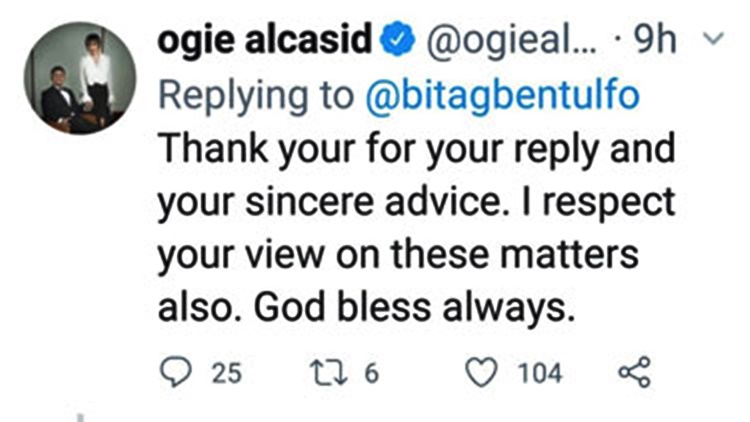Share the tweet via the share icon
Image resolution: width=750 pixels, height=422 pixels.
pyautogui.click(x=635, y=373)
